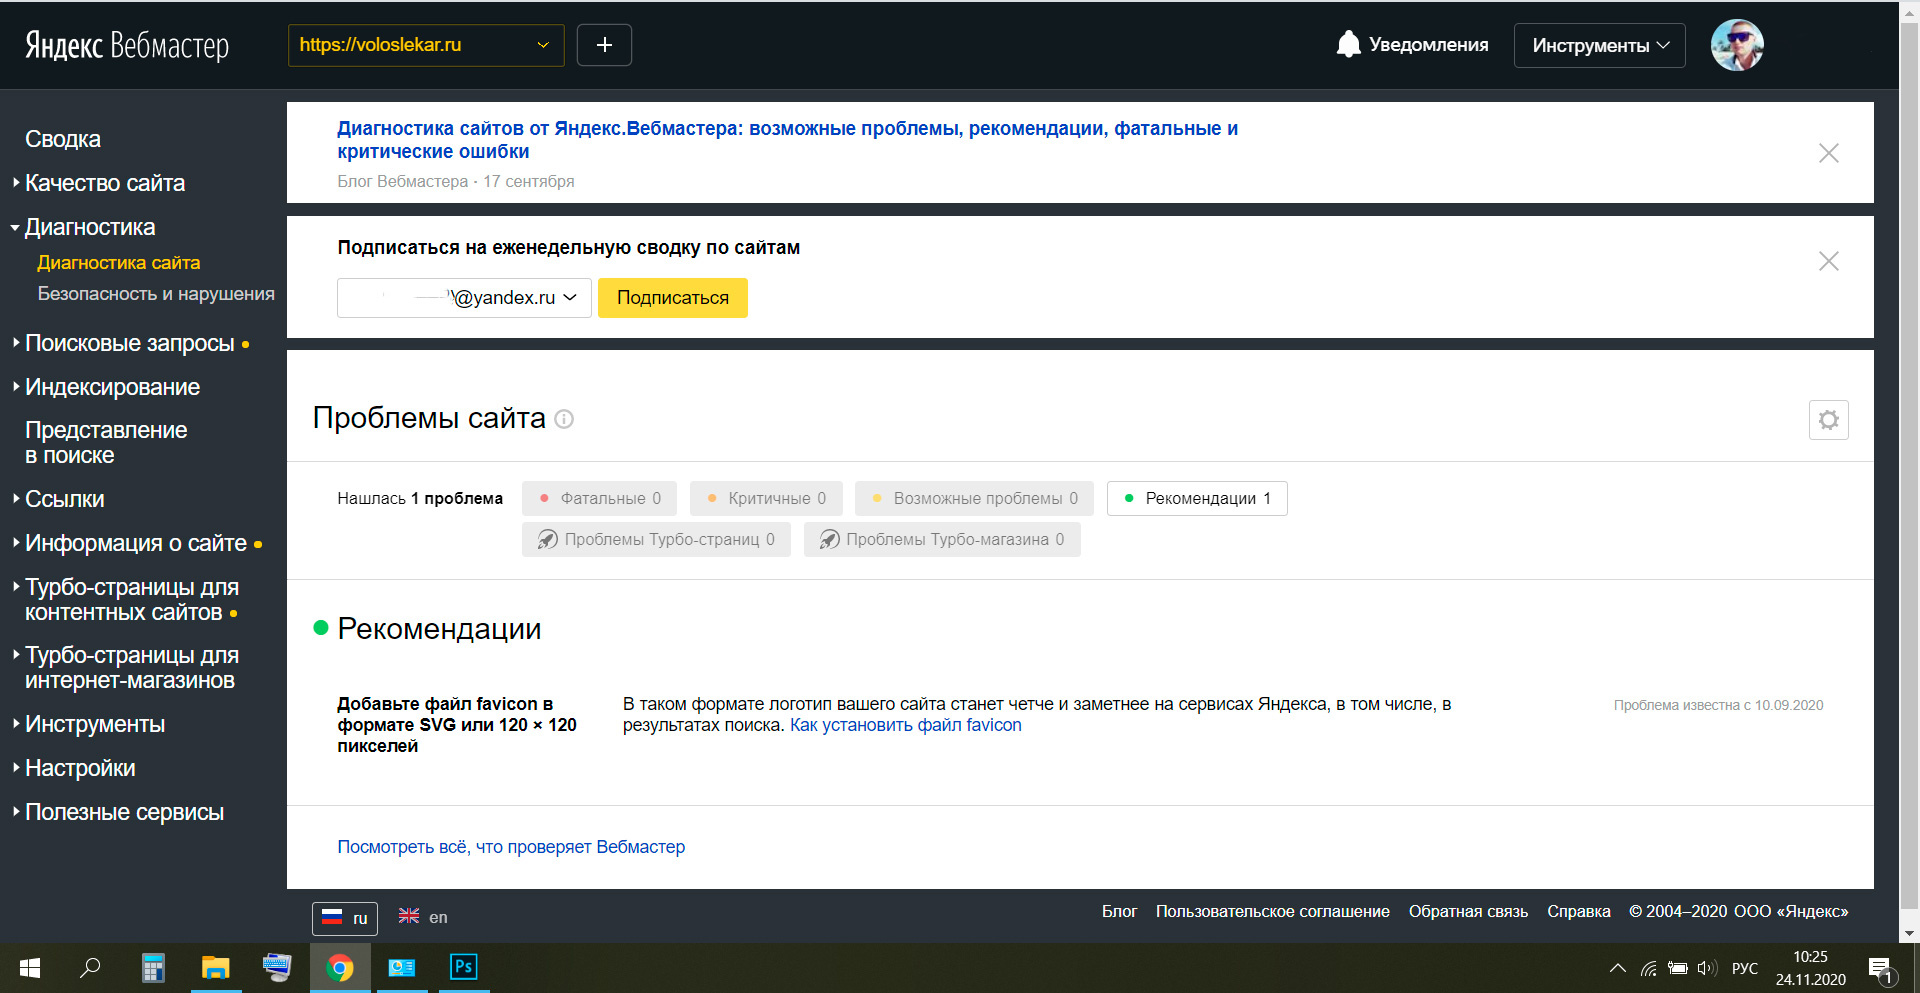
Task: Open Windows taskbar search
Action: point(90,968)
